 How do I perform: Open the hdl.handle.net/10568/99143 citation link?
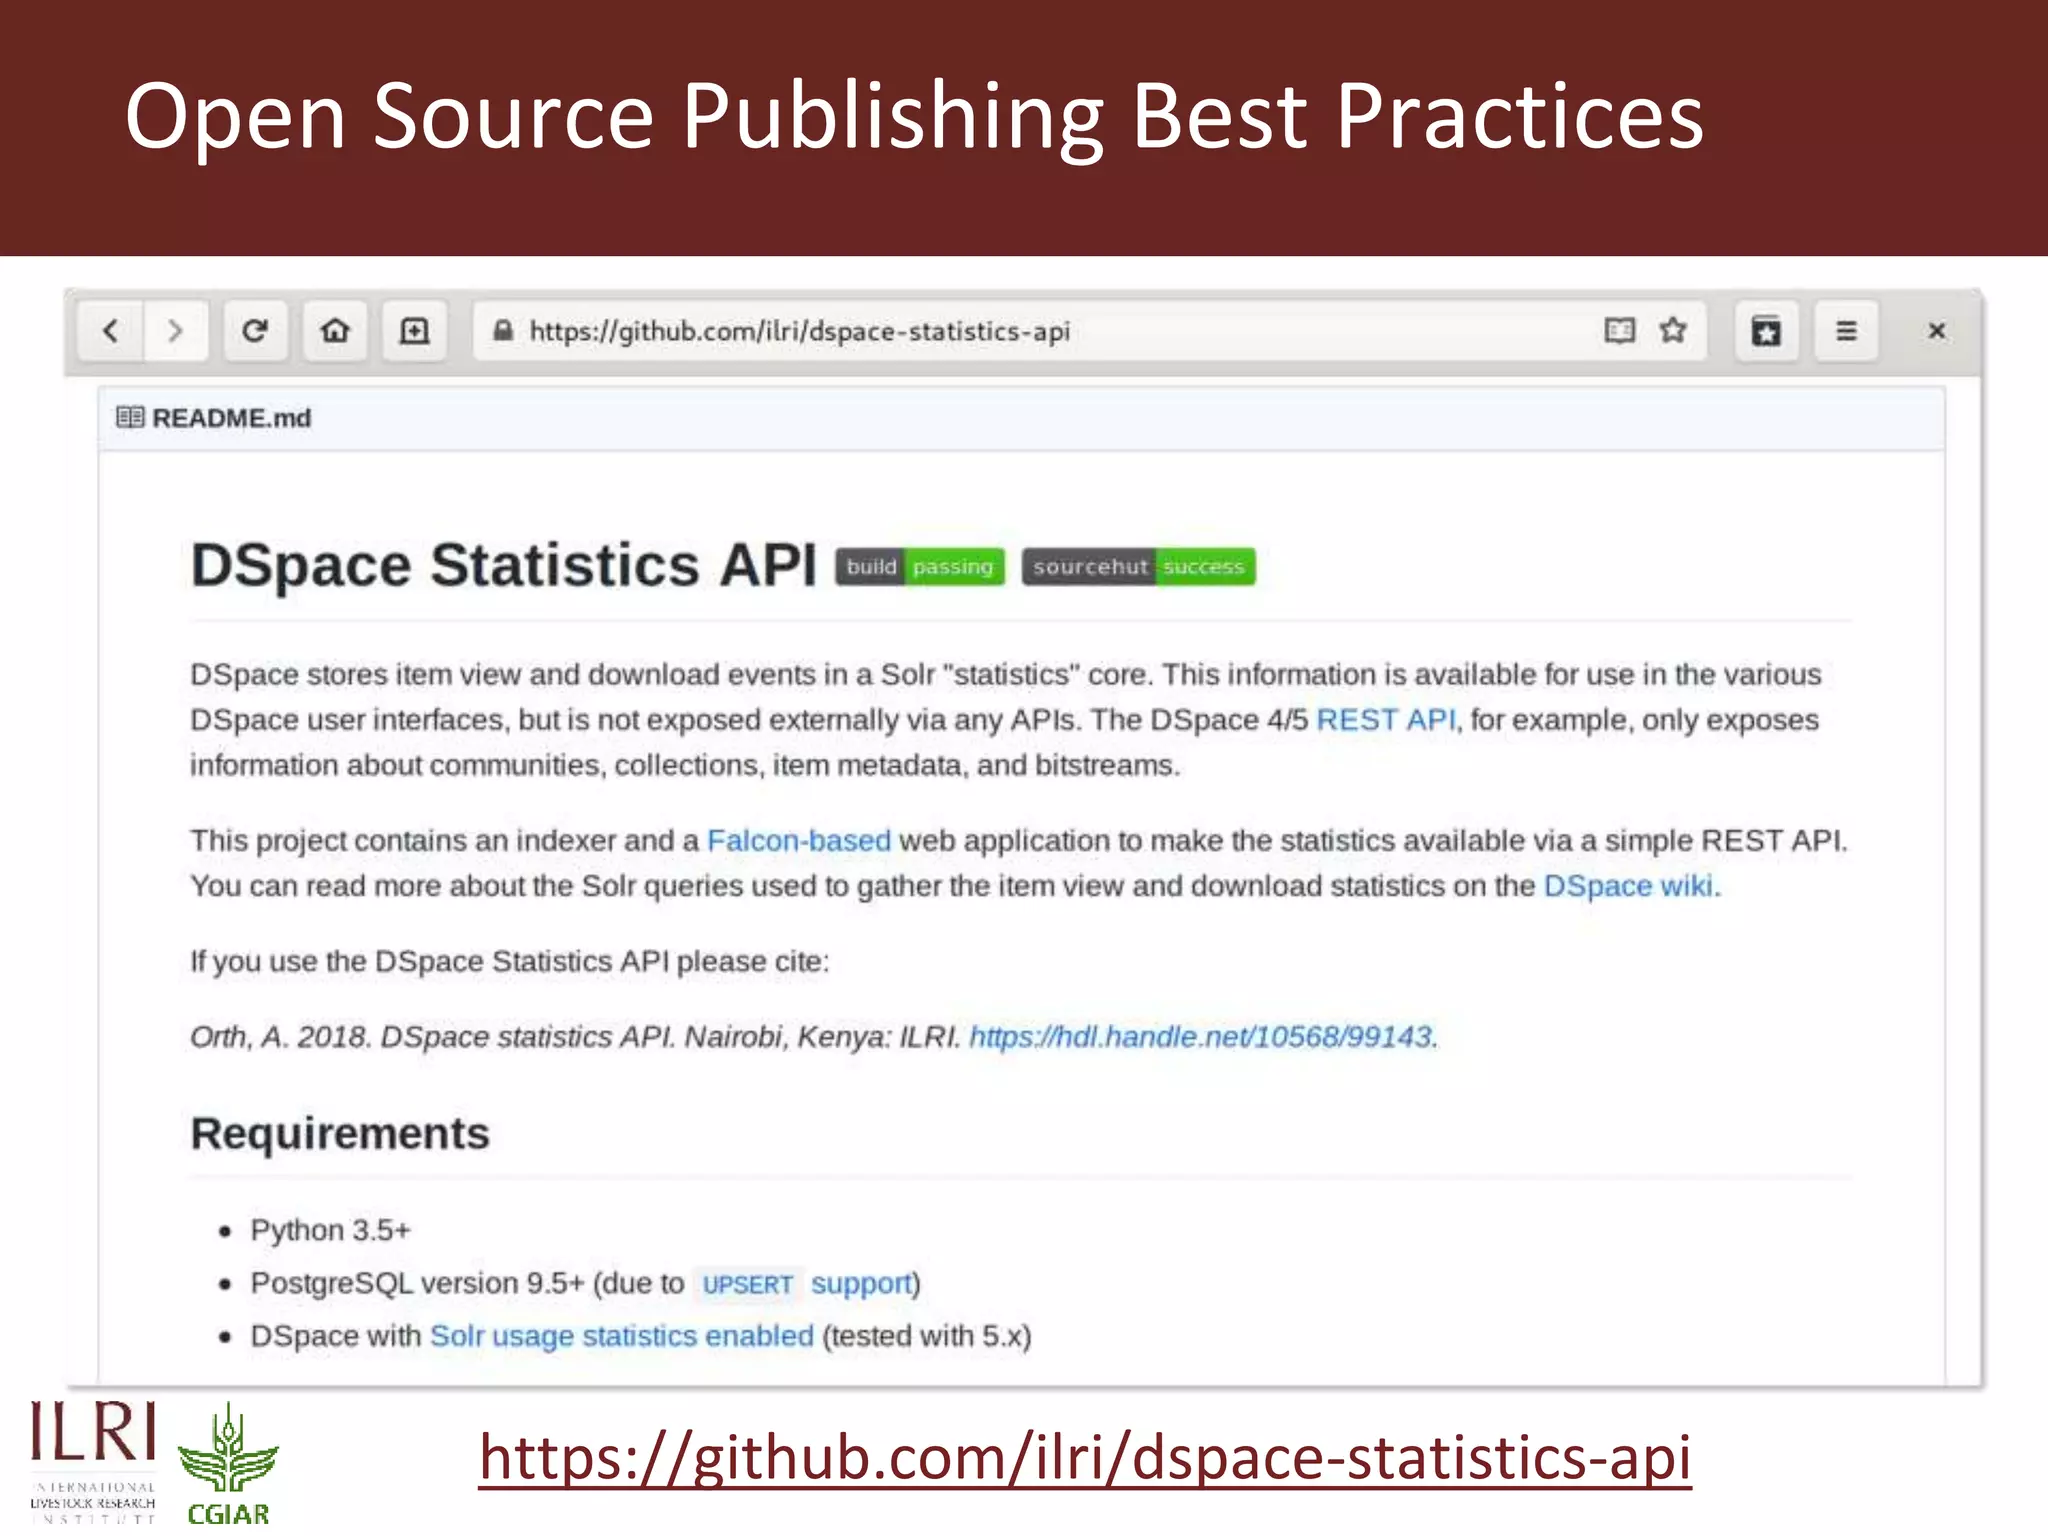tap(1201, 1037)
